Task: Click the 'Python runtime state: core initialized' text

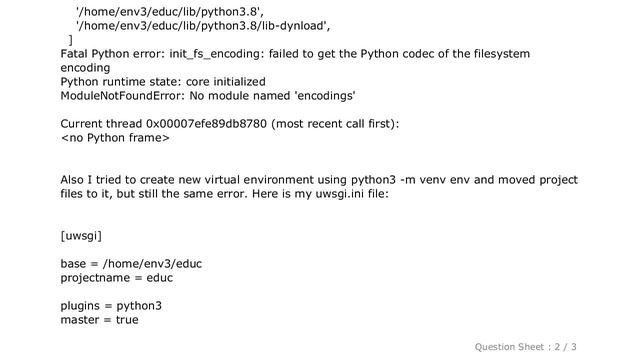Action: 163,82
